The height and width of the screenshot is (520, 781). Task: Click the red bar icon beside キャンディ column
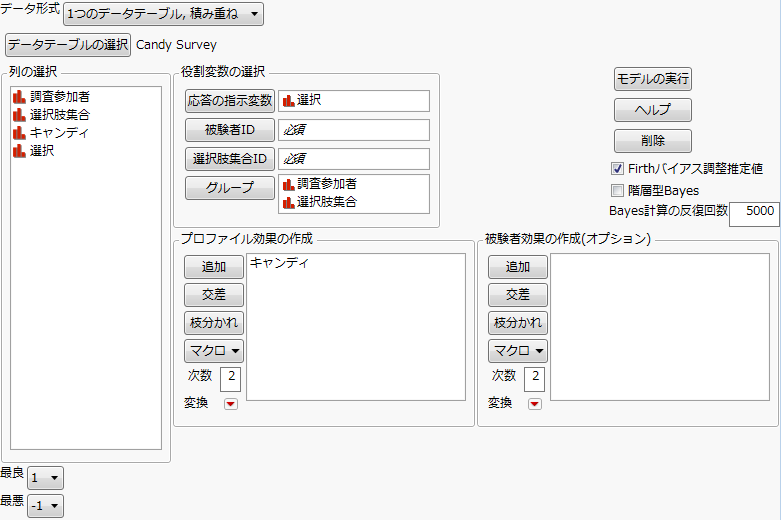19,133
